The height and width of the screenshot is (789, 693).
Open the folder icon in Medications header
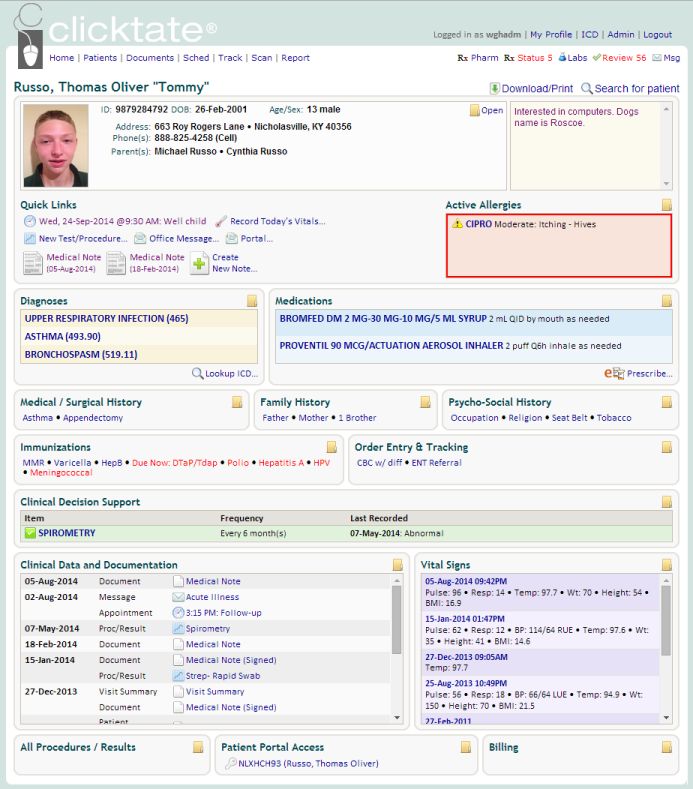[667, 301]
